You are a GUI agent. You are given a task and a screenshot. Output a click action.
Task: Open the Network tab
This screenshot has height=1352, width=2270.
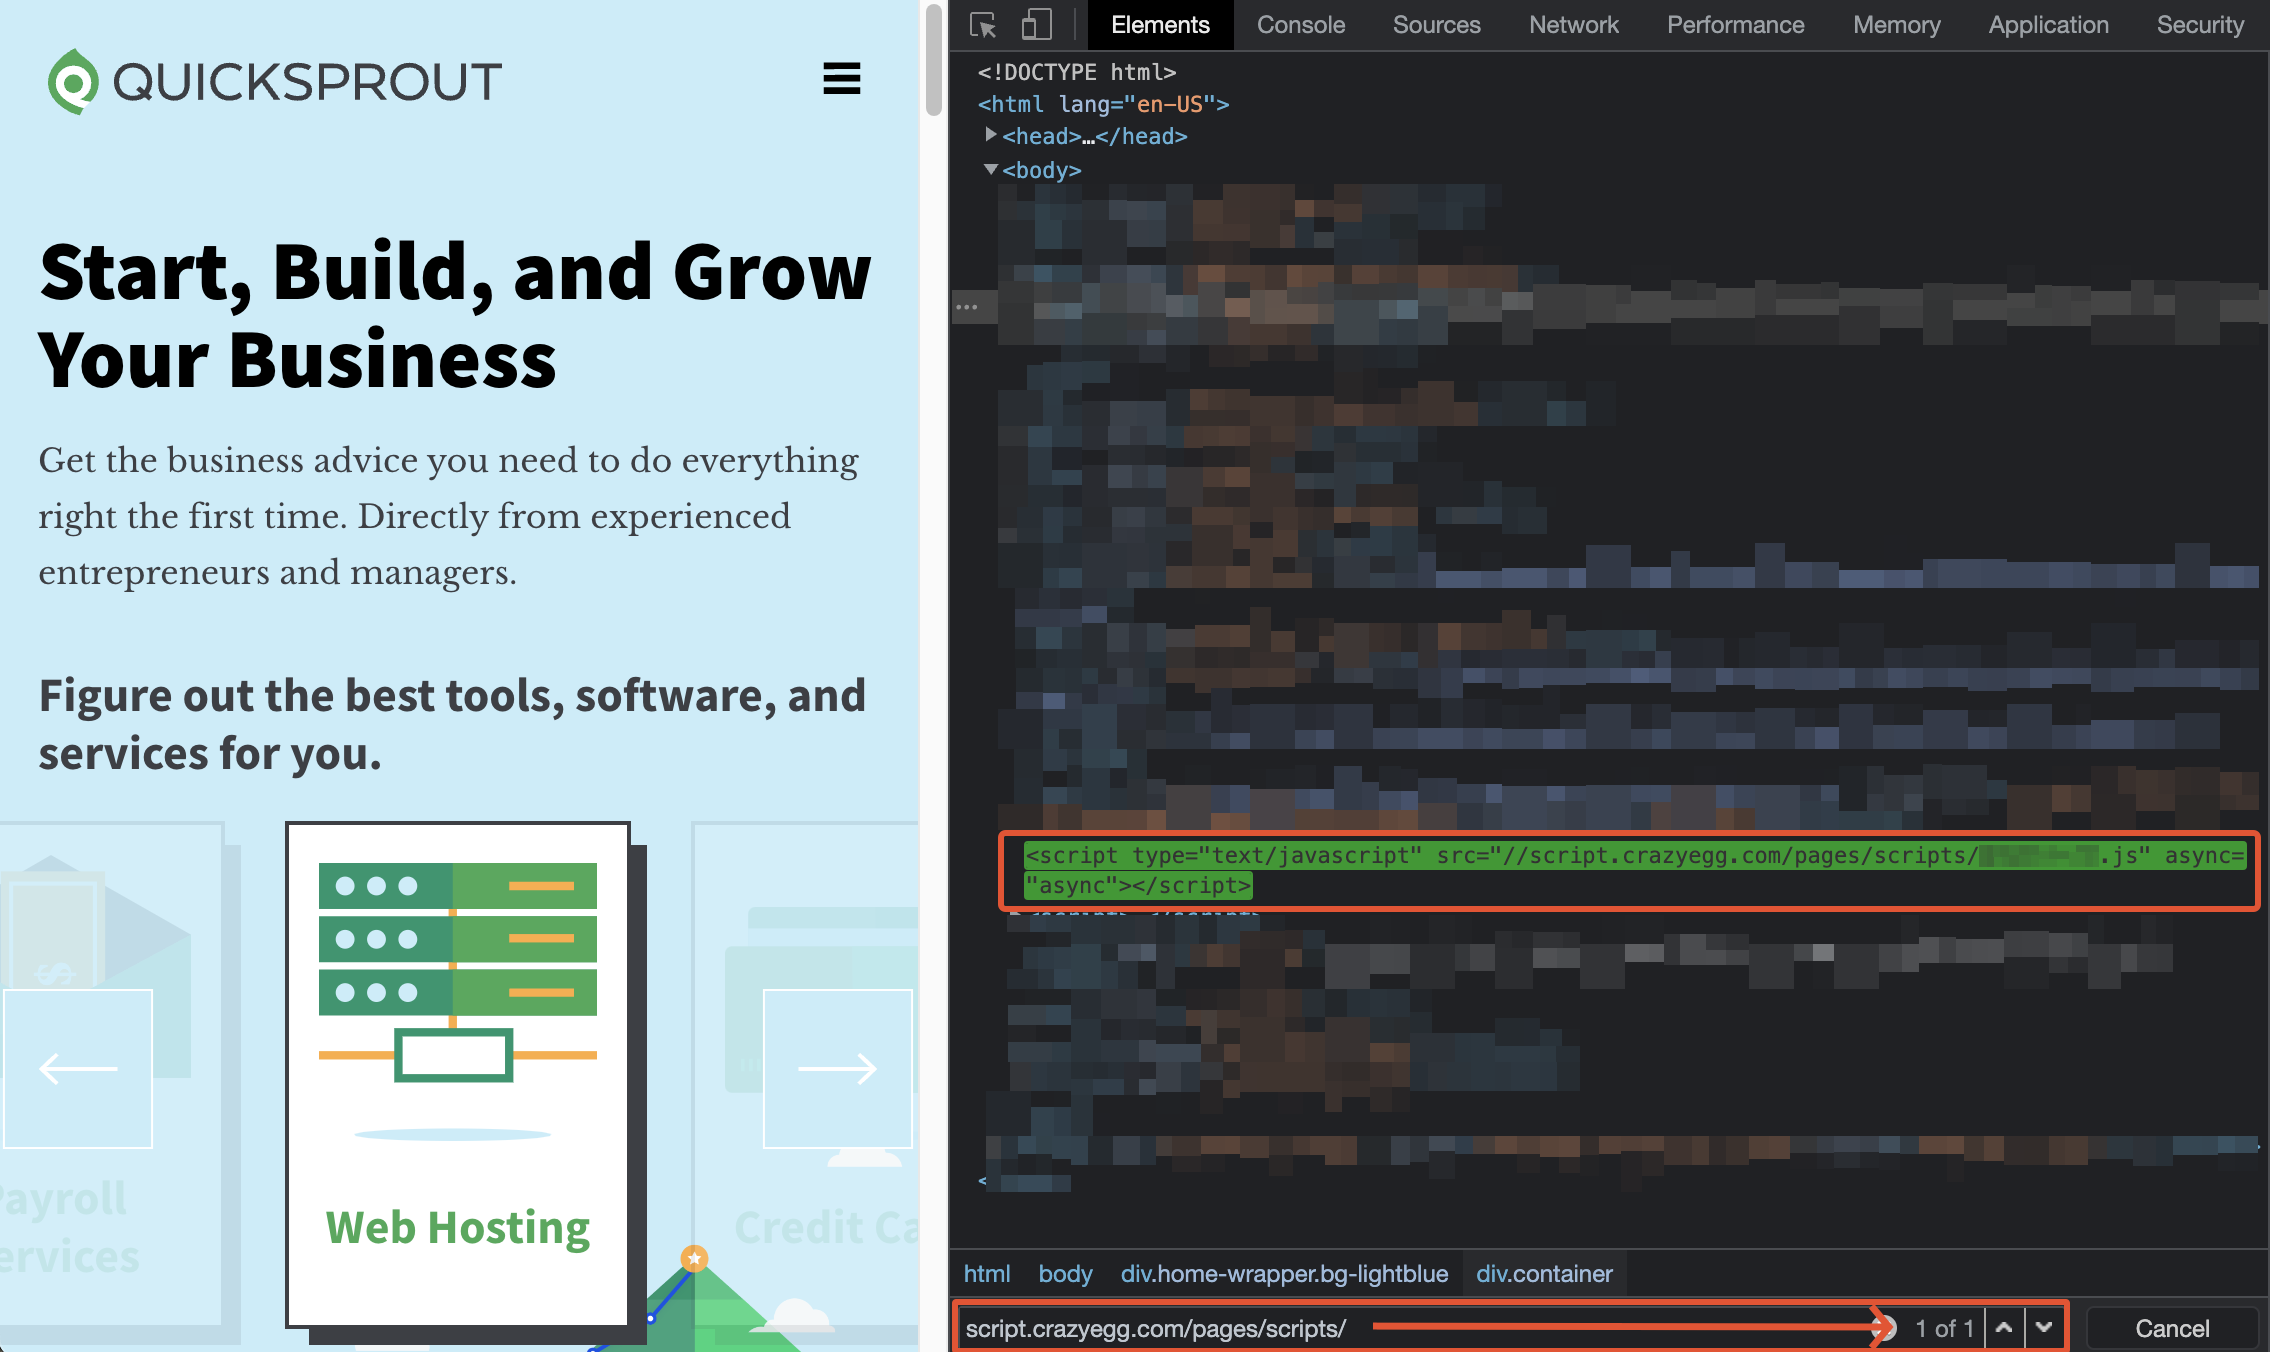[x=1573, y=25]
